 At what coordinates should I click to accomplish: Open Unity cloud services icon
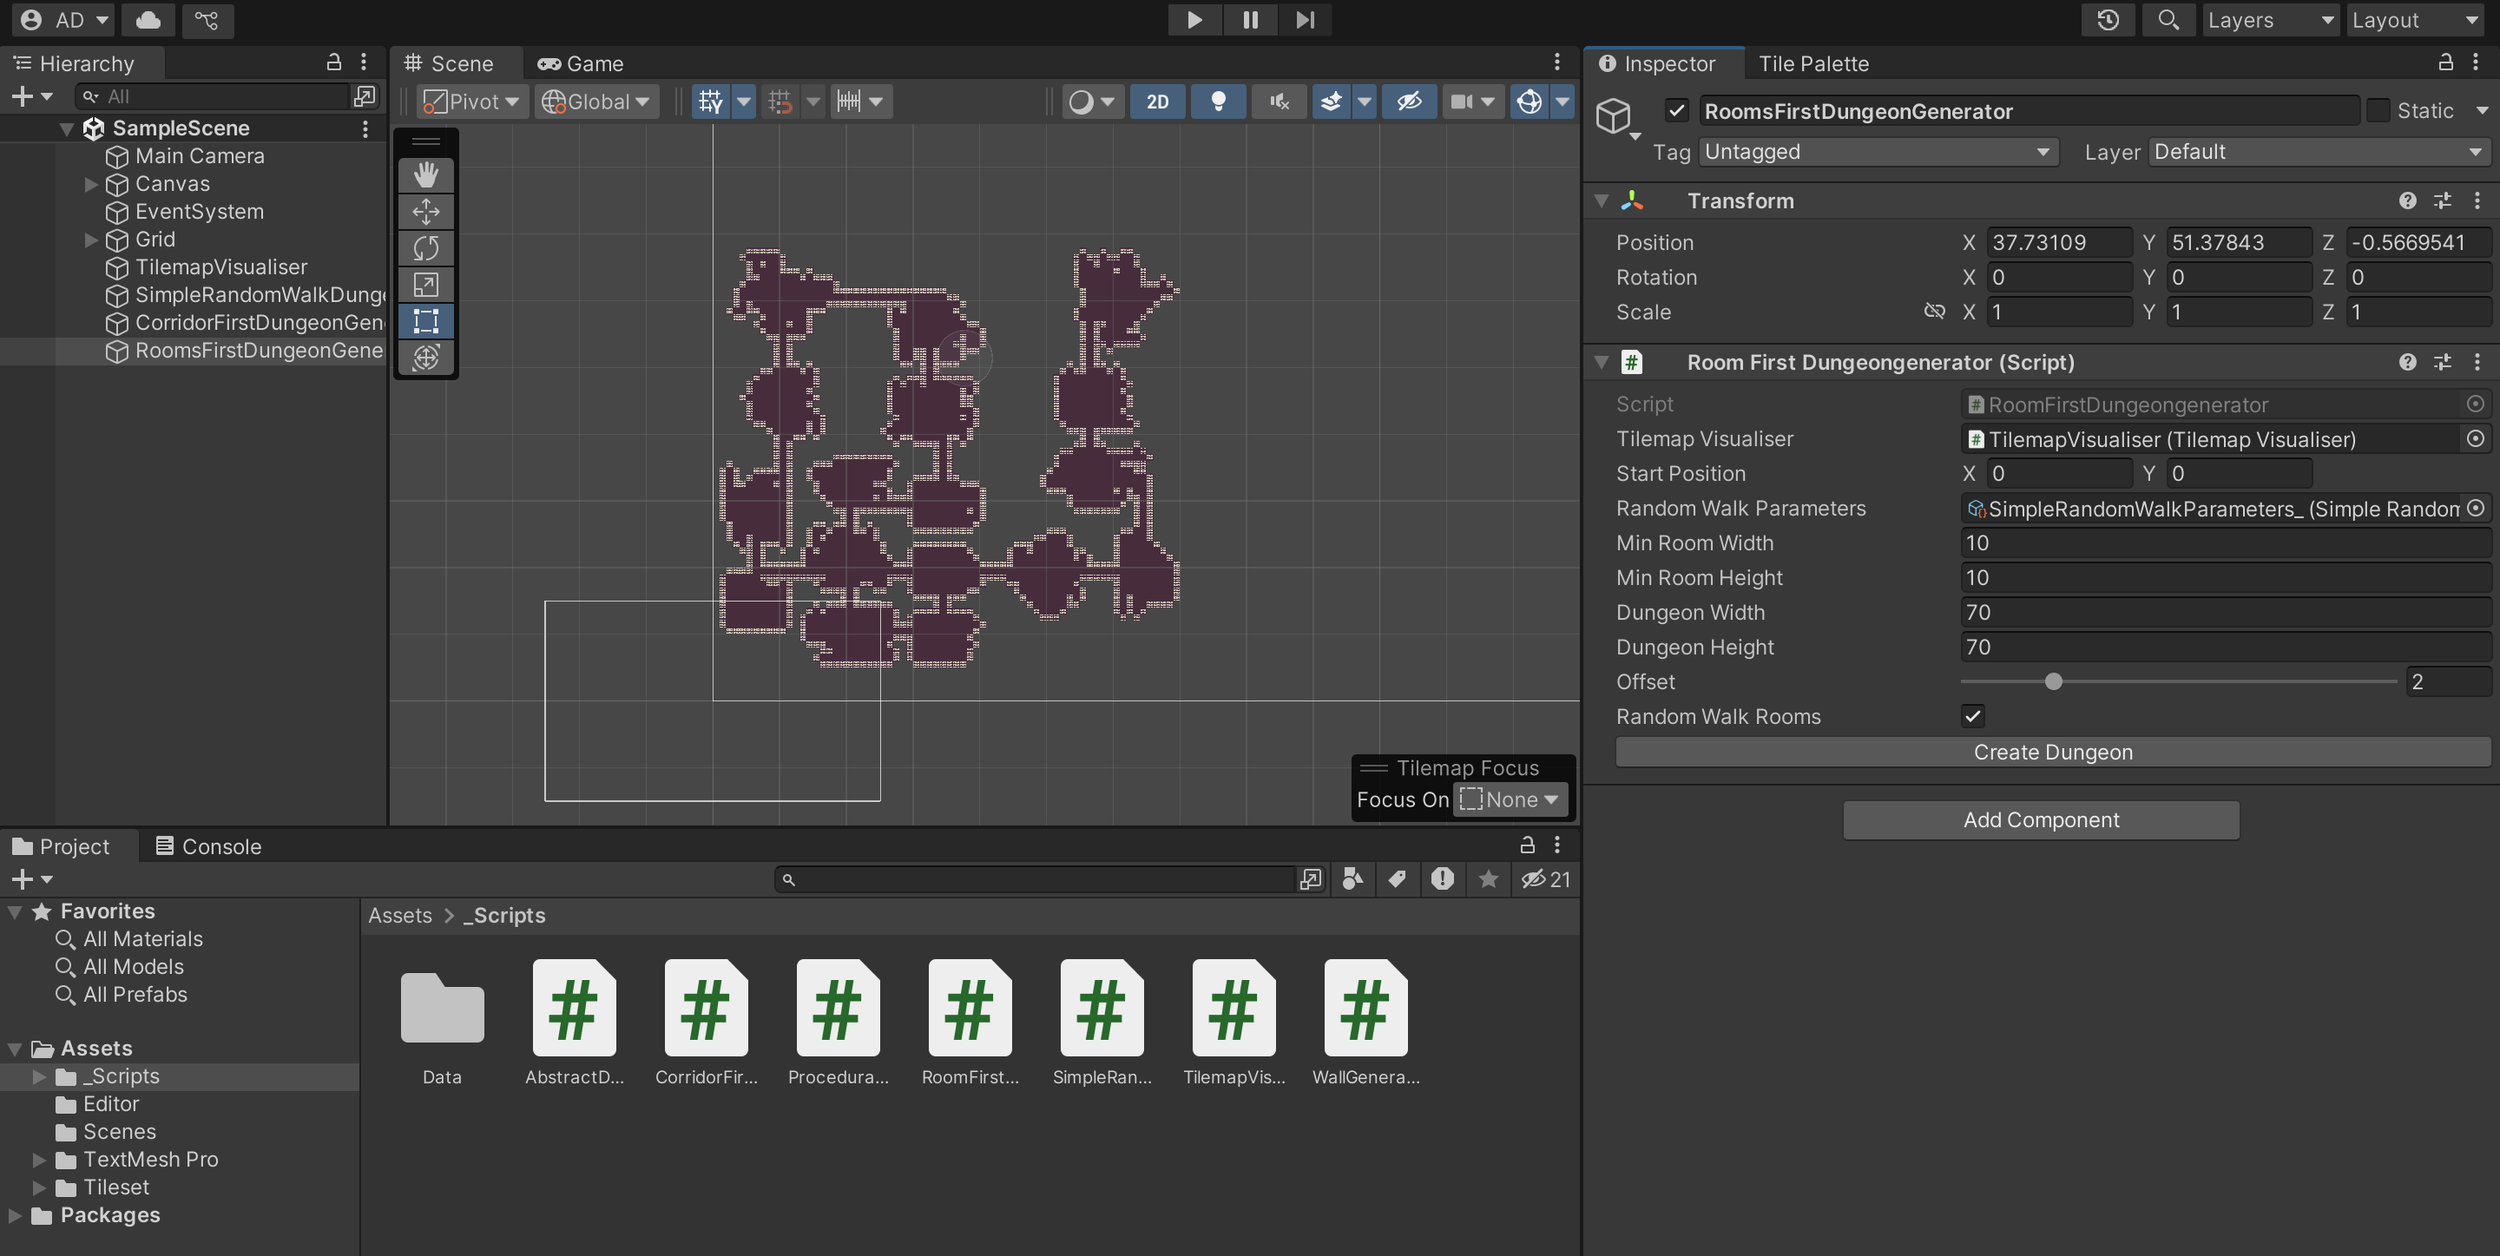[148, 20]
